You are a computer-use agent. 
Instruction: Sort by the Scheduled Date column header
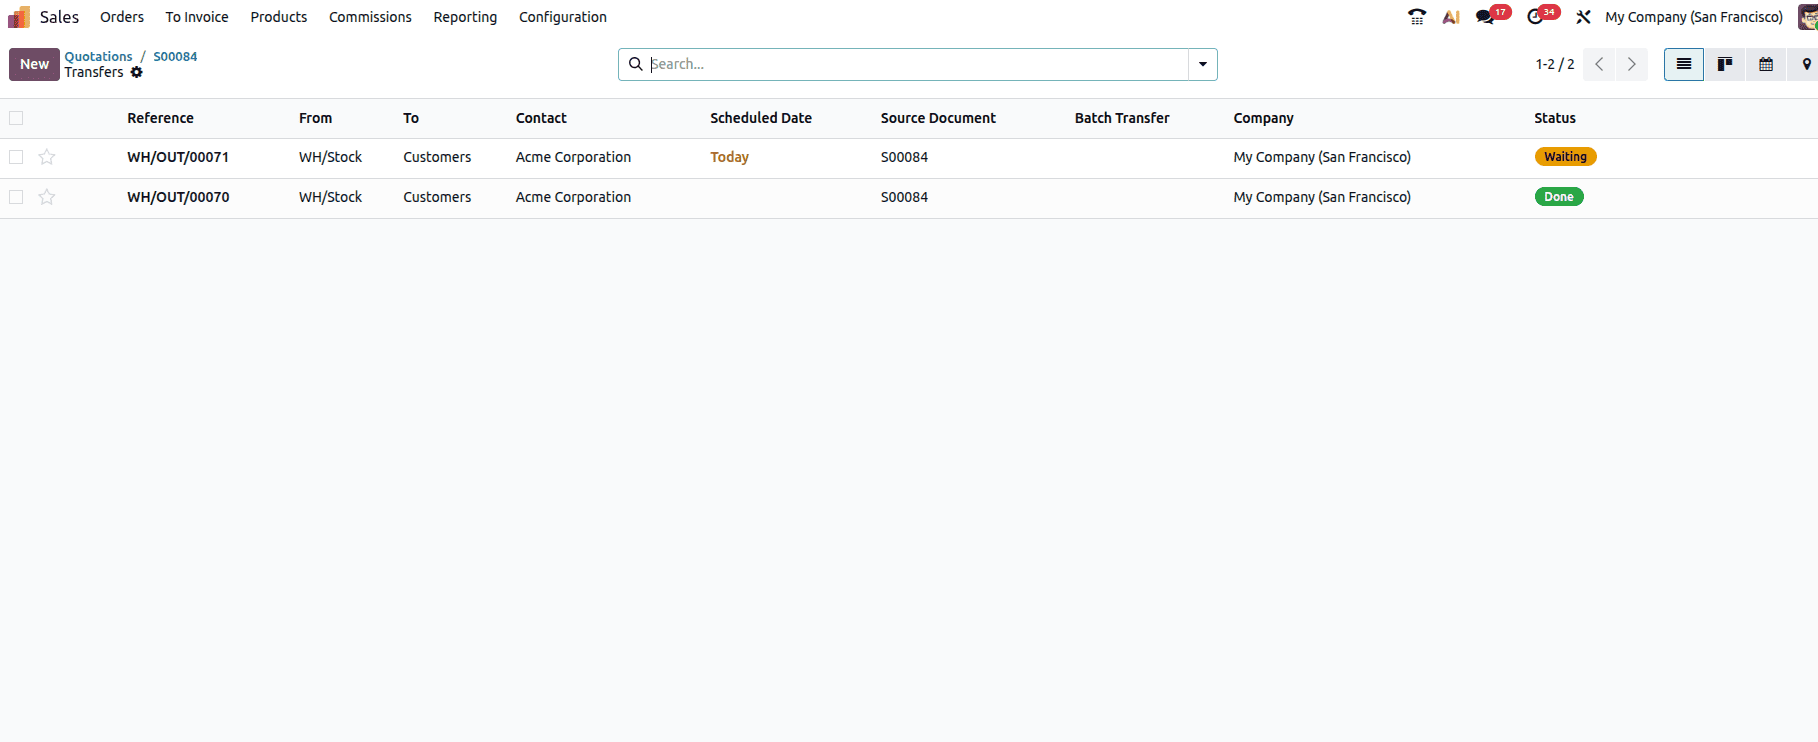[761, 118]
